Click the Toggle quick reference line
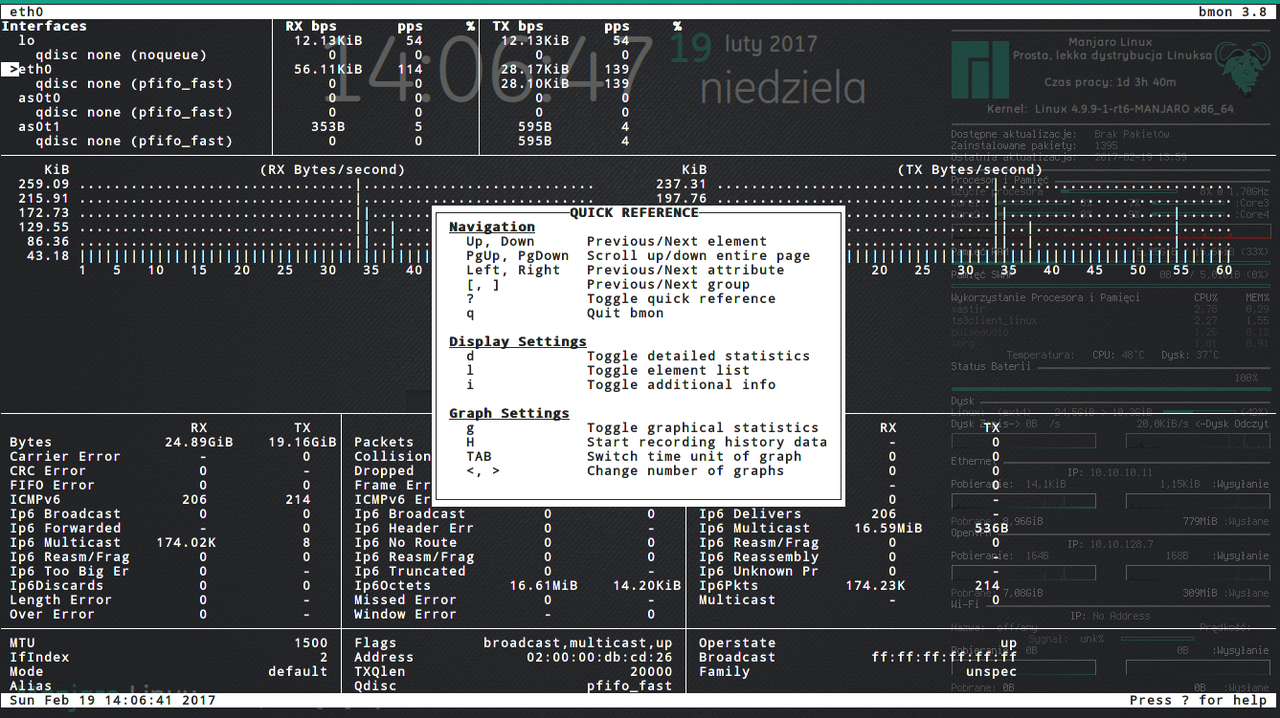1280x718 pixels. coord(681,299)
